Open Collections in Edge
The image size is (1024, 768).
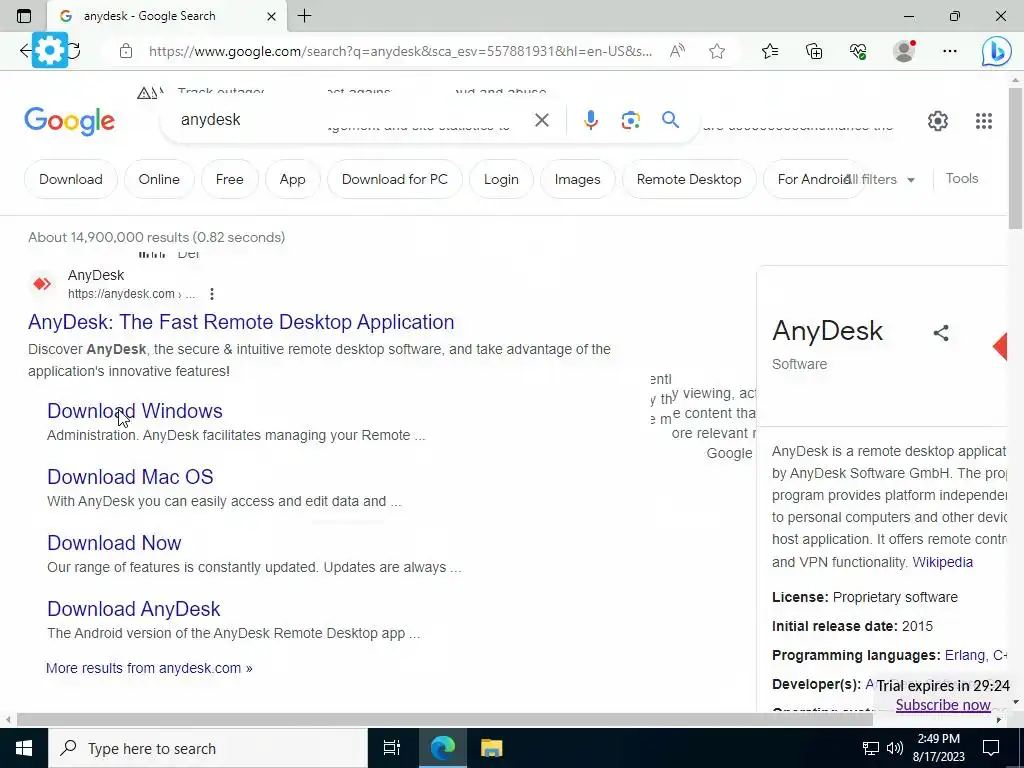pos(814,51)
